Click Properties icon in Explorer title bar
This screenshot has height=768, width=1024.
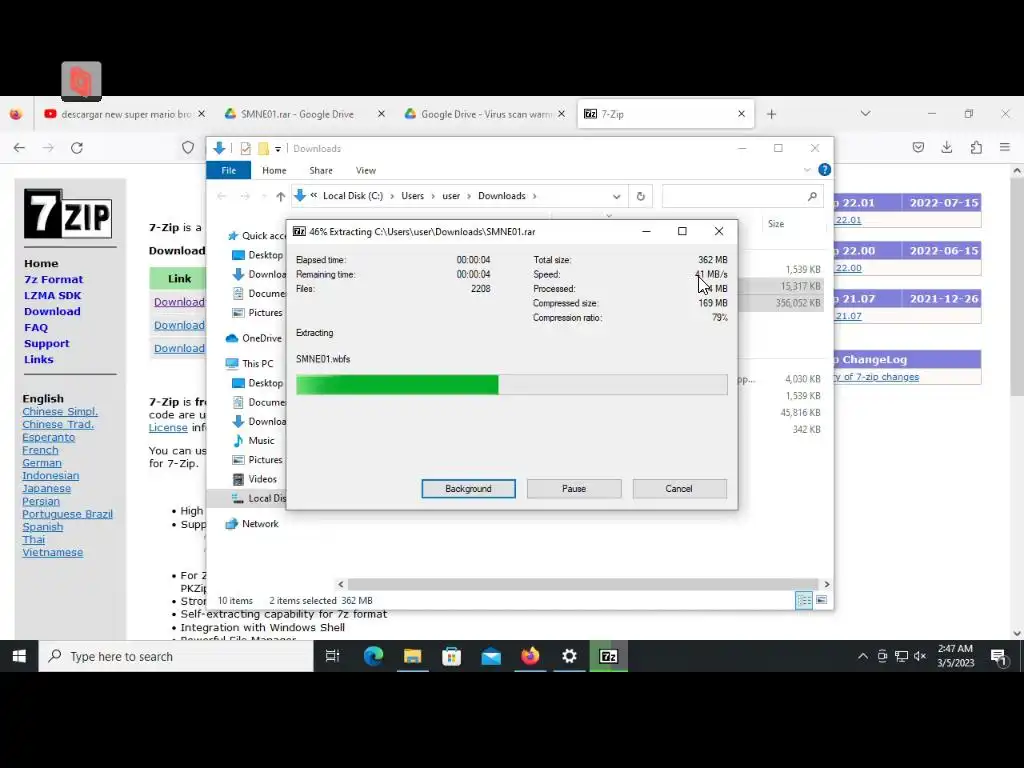246,149
